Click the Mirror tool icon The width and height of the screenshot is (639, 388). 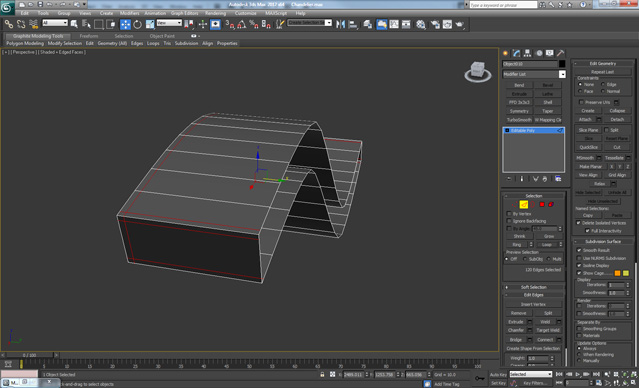point(340,24)
